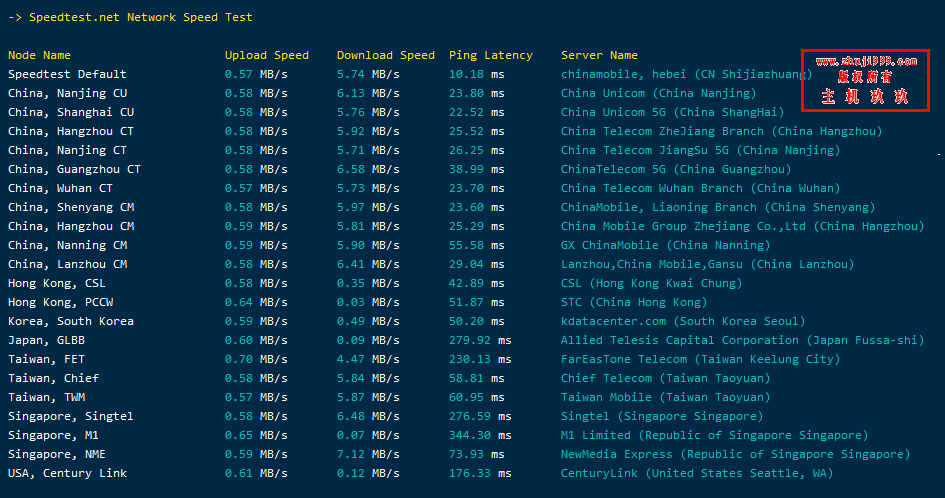
Task: Click server 'Singtel (Singapore Singapore)'
Action: click(x=662, y=416)
